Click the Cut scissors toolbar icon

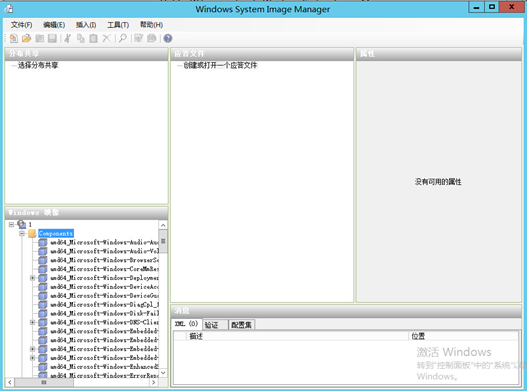click(x=68, y=38)
